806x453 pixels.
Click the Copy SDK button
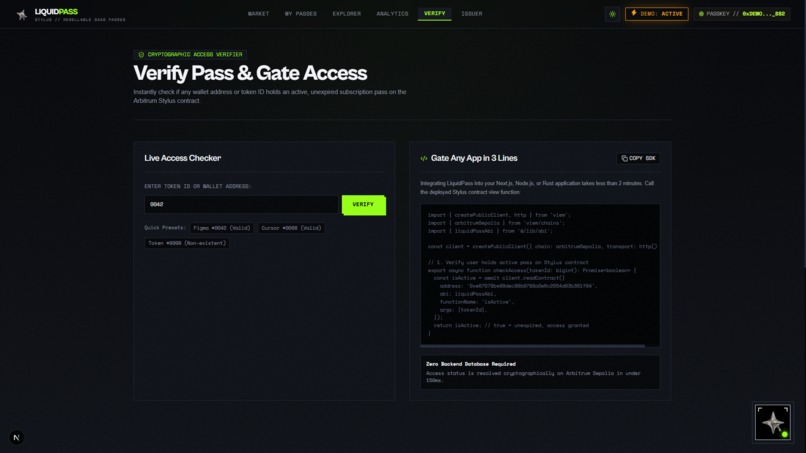pos(638,158)
